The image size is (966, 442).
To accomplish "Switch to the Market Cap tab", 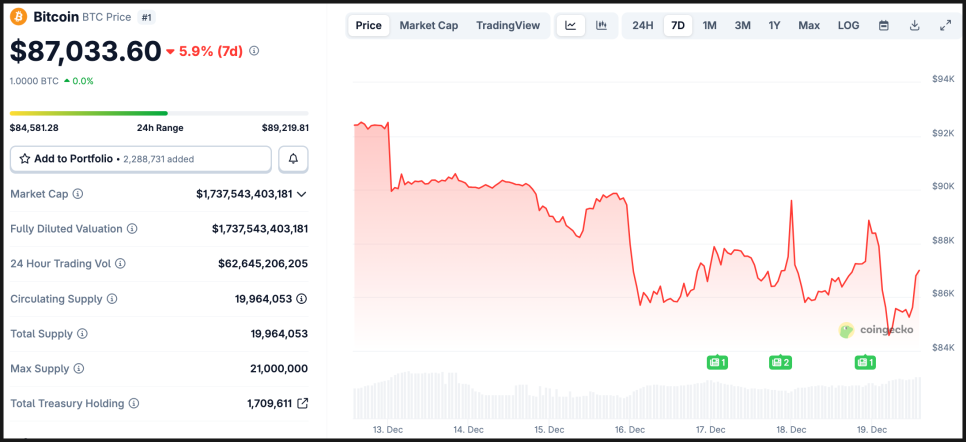I will (x=428, y=26).
